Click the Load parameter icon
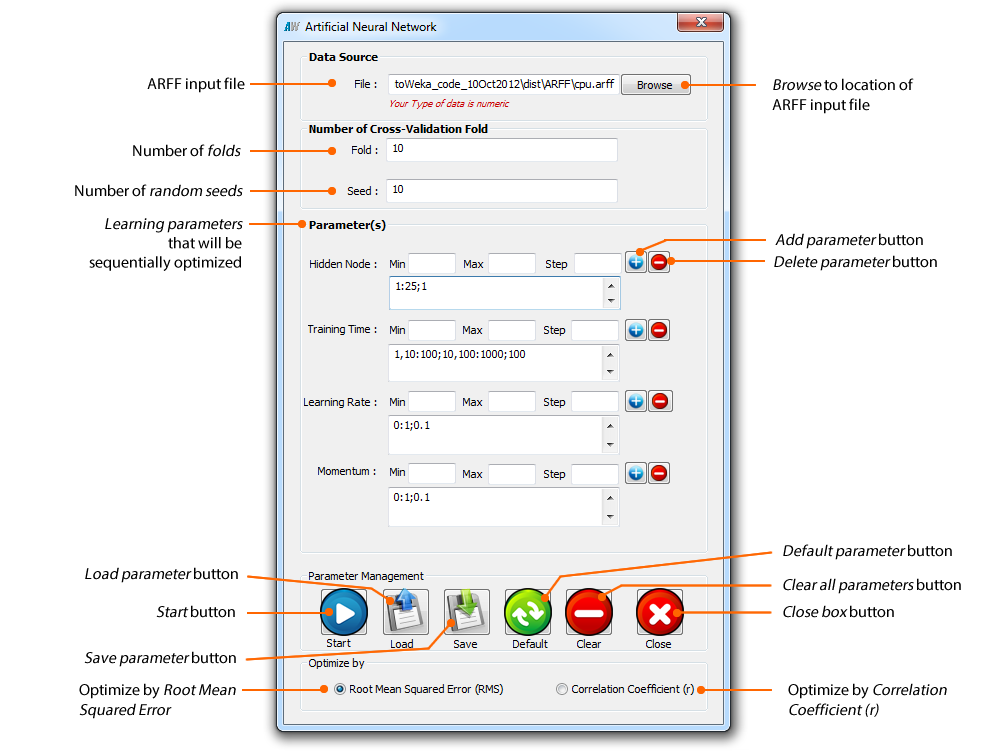 coord(405,612)
